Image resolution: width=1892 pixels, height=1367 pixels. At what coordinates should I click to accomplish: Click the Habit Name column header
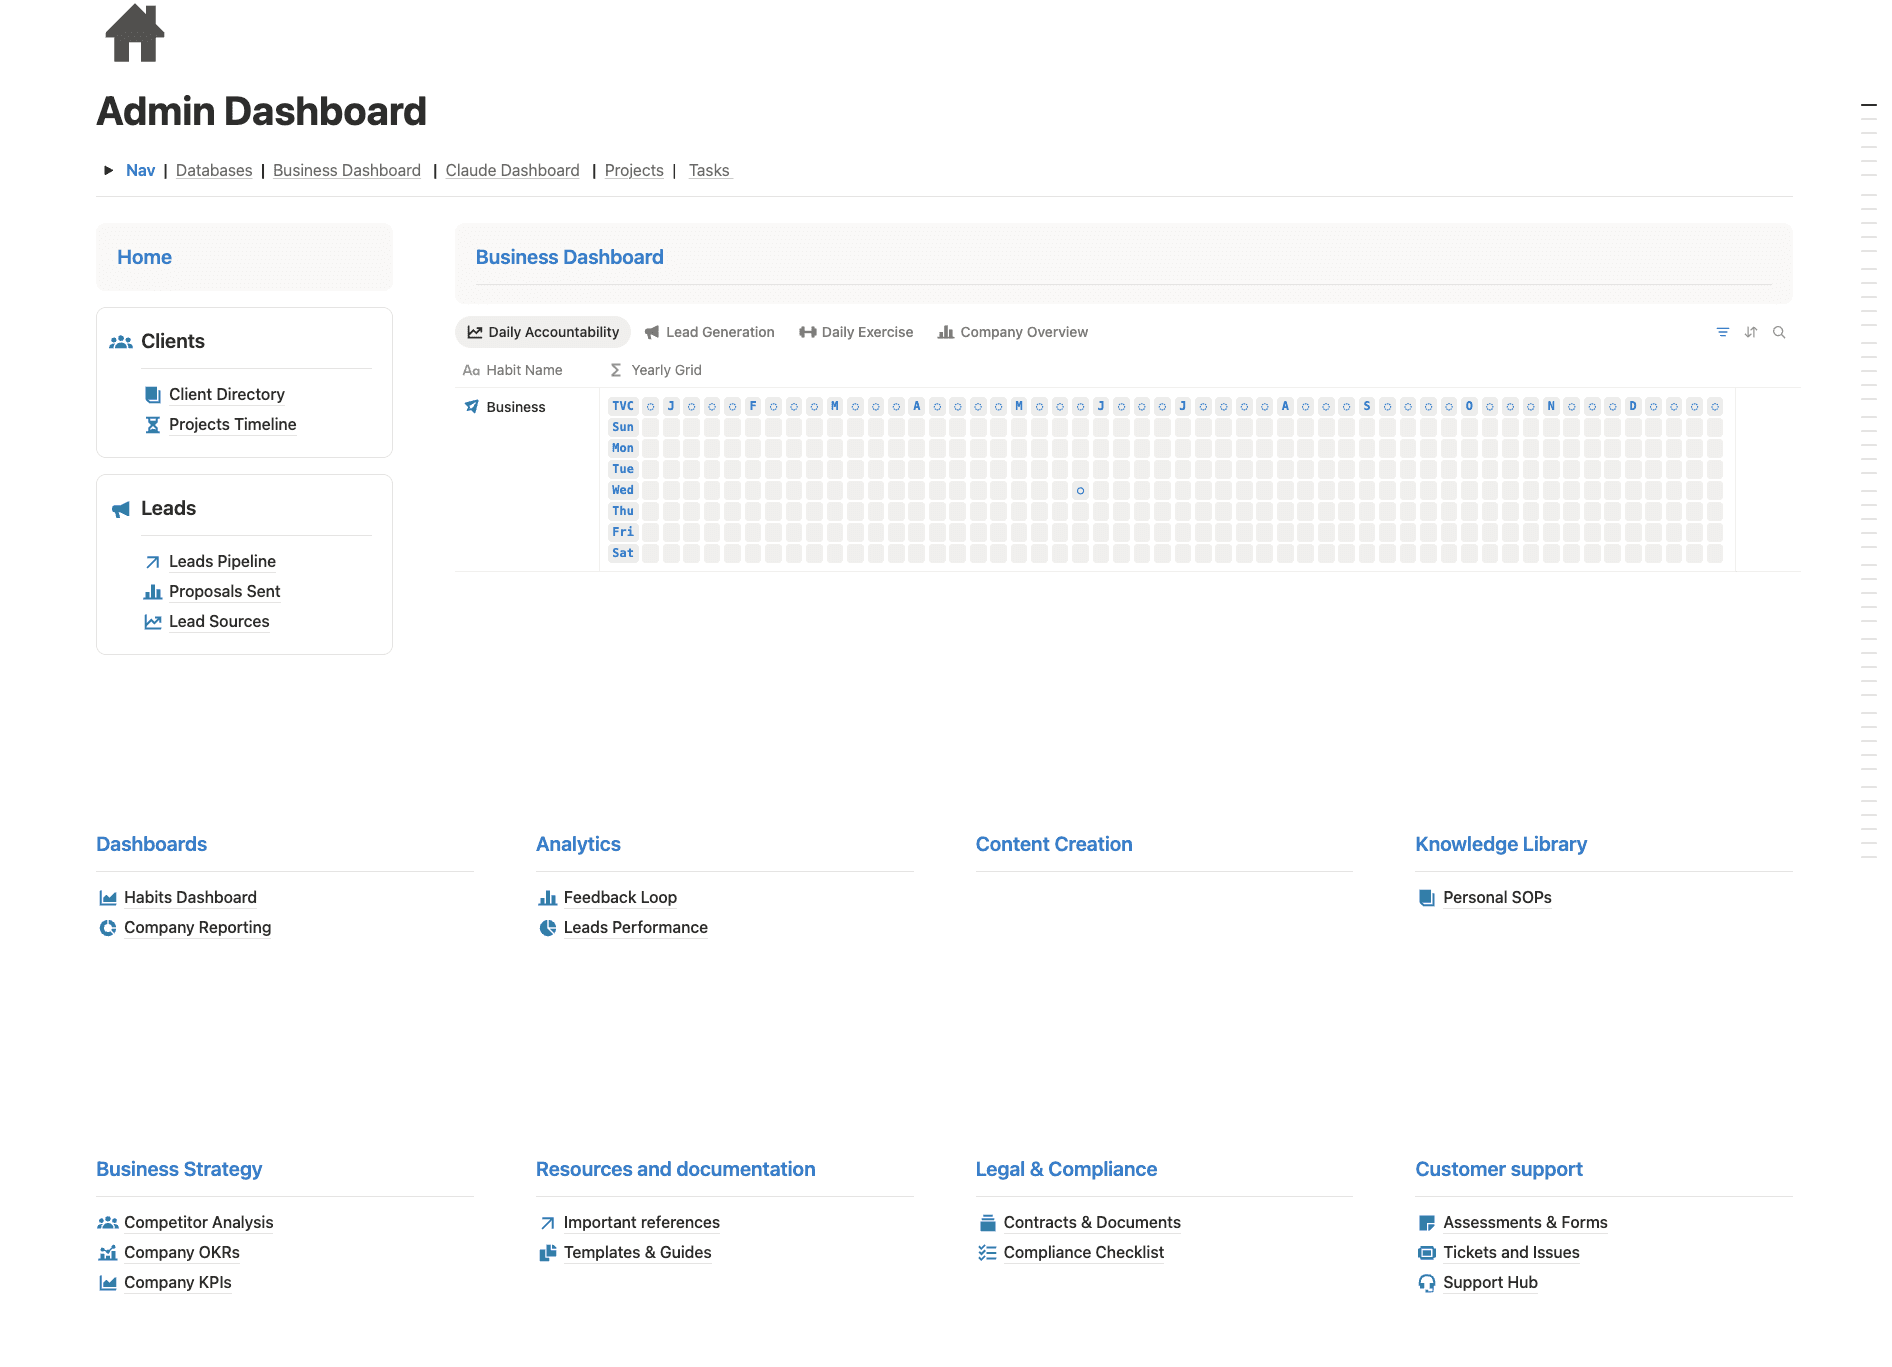[513, 370]
